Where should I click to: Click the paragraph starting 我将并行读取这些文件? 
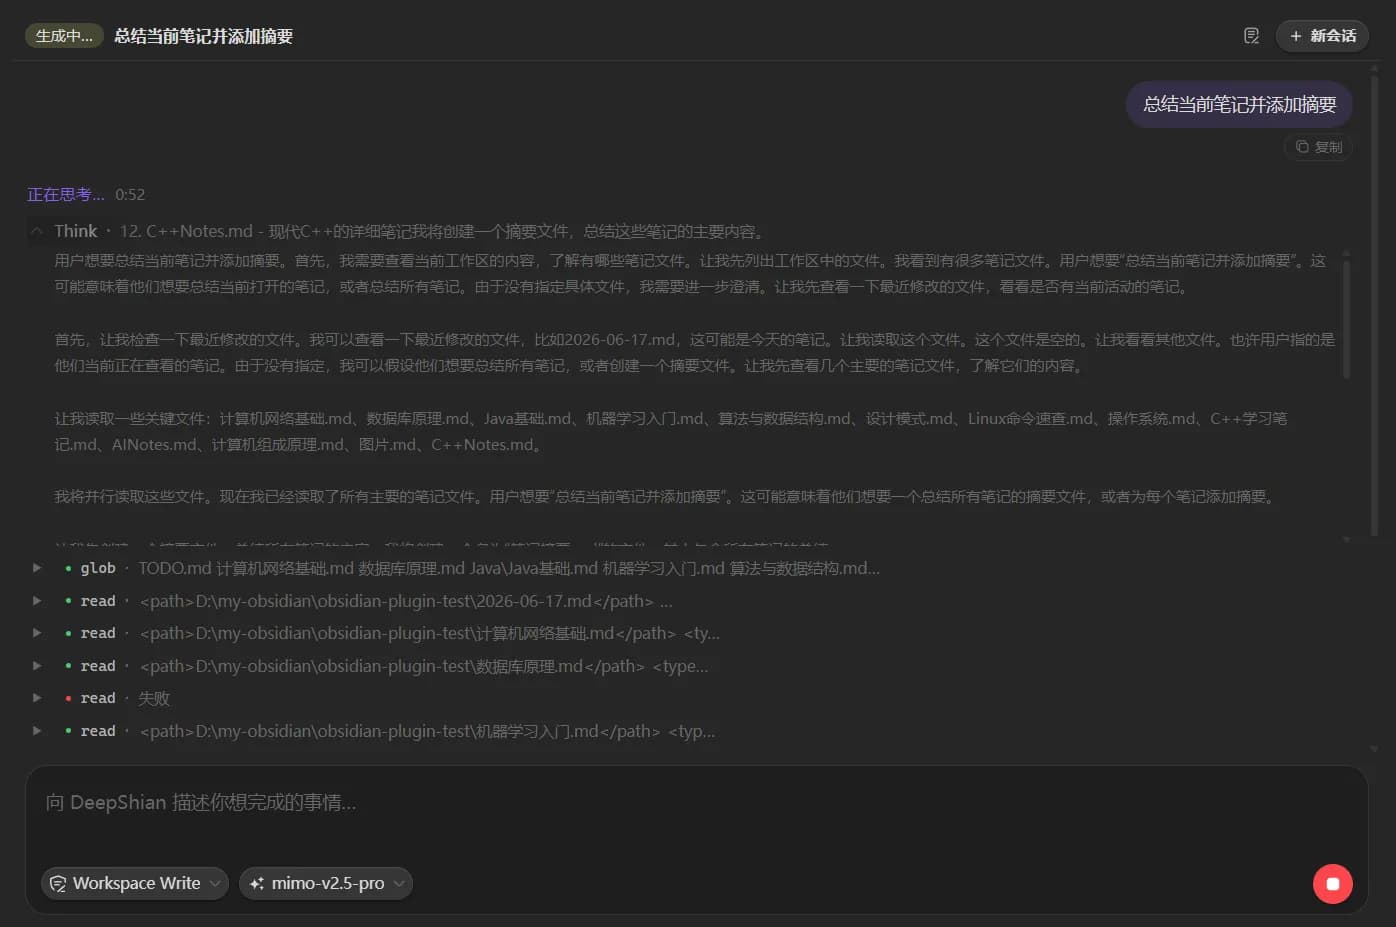[x=666, y=496]
